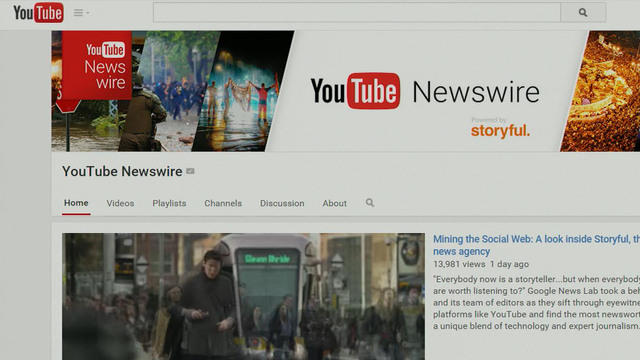Open the Home tab
This screenshot has height=360, width=640.
coord(76,203)
